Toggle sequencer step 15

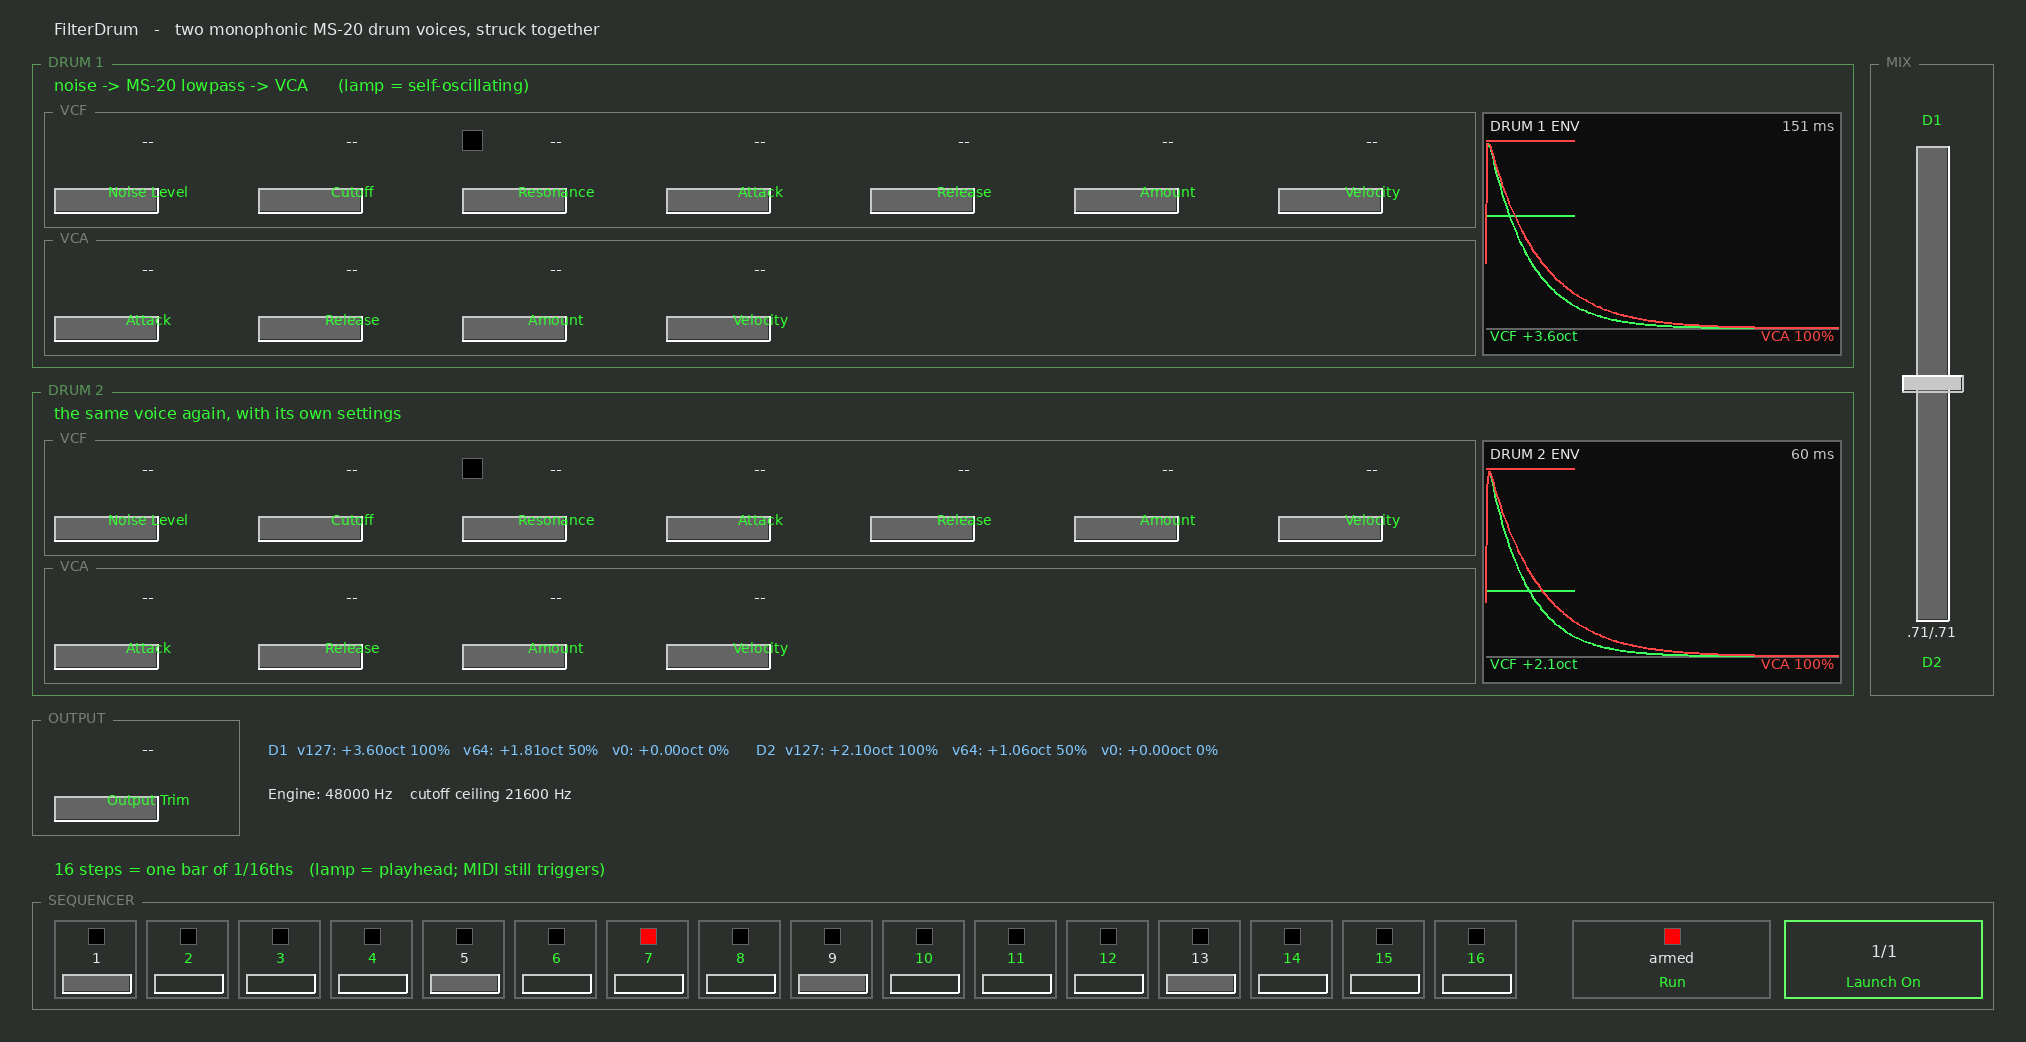1384,984
